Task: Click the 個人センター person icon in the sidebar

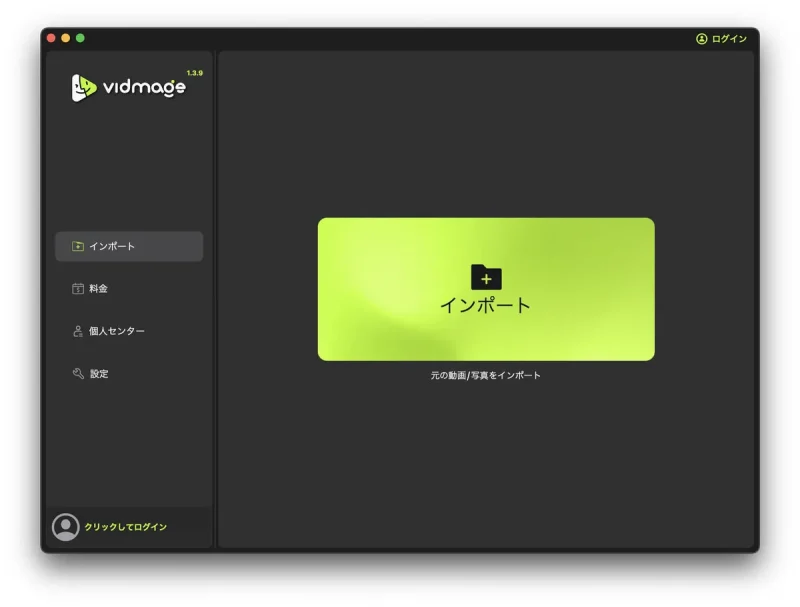Action: coord(77,331)
